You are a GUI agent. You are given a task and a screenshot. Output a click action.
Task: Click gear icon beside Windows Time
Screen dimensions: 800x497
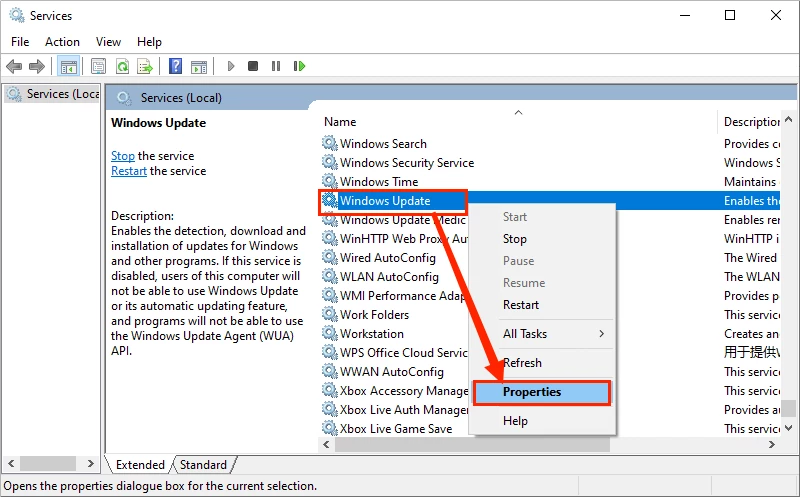[x=330, y=181]
